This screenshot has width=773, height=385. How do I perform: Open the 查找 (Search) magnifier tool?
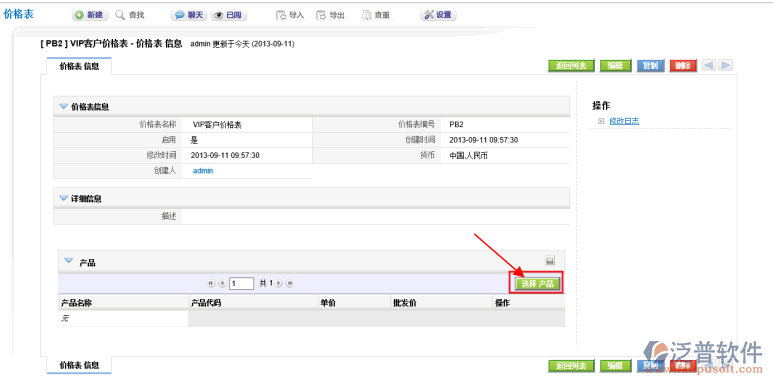(x=130, y=15)
